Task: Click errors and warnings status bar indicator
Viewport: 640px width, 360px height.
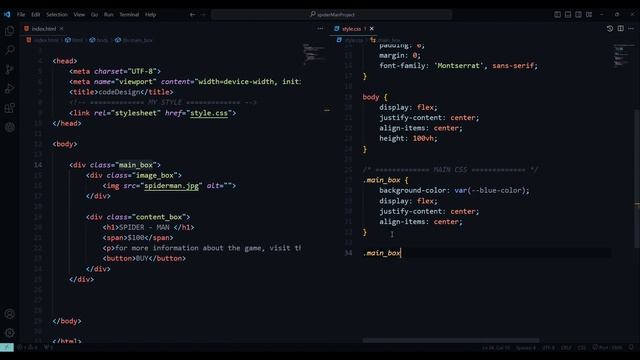Action: pos(28,348)
